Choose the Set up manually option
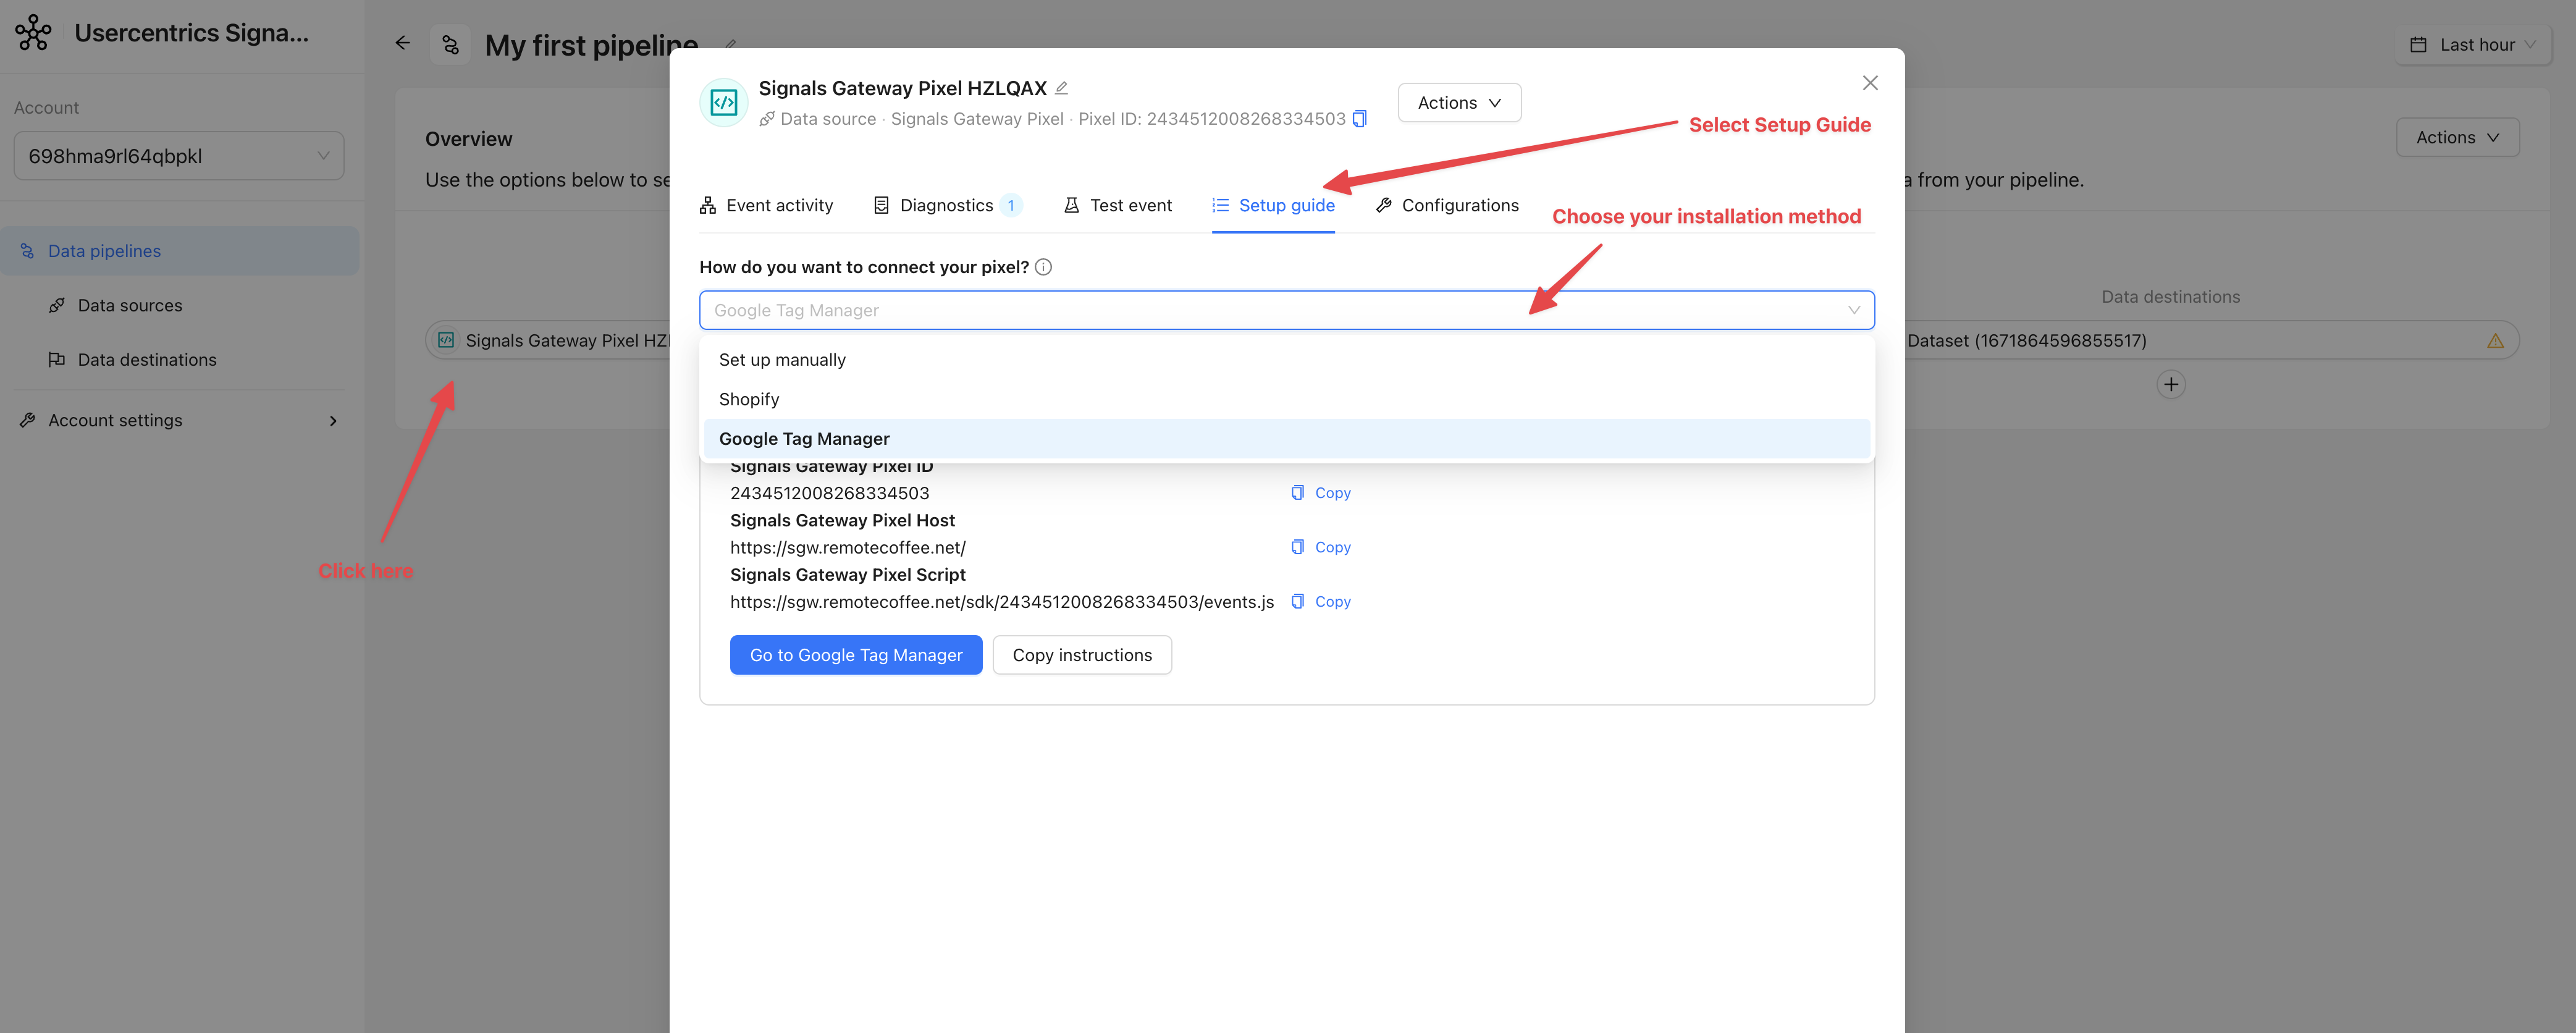The width and height of the screenshot is (2576, 1033). point(782,360)
